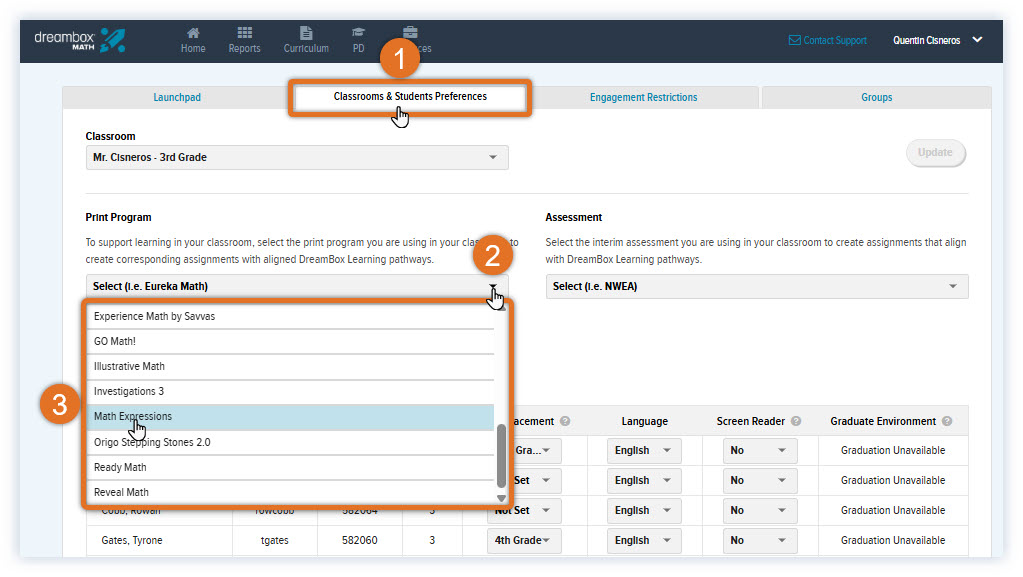Open the Reports grid icon
The image size is (1023, 577).
[x=245, y=33]
